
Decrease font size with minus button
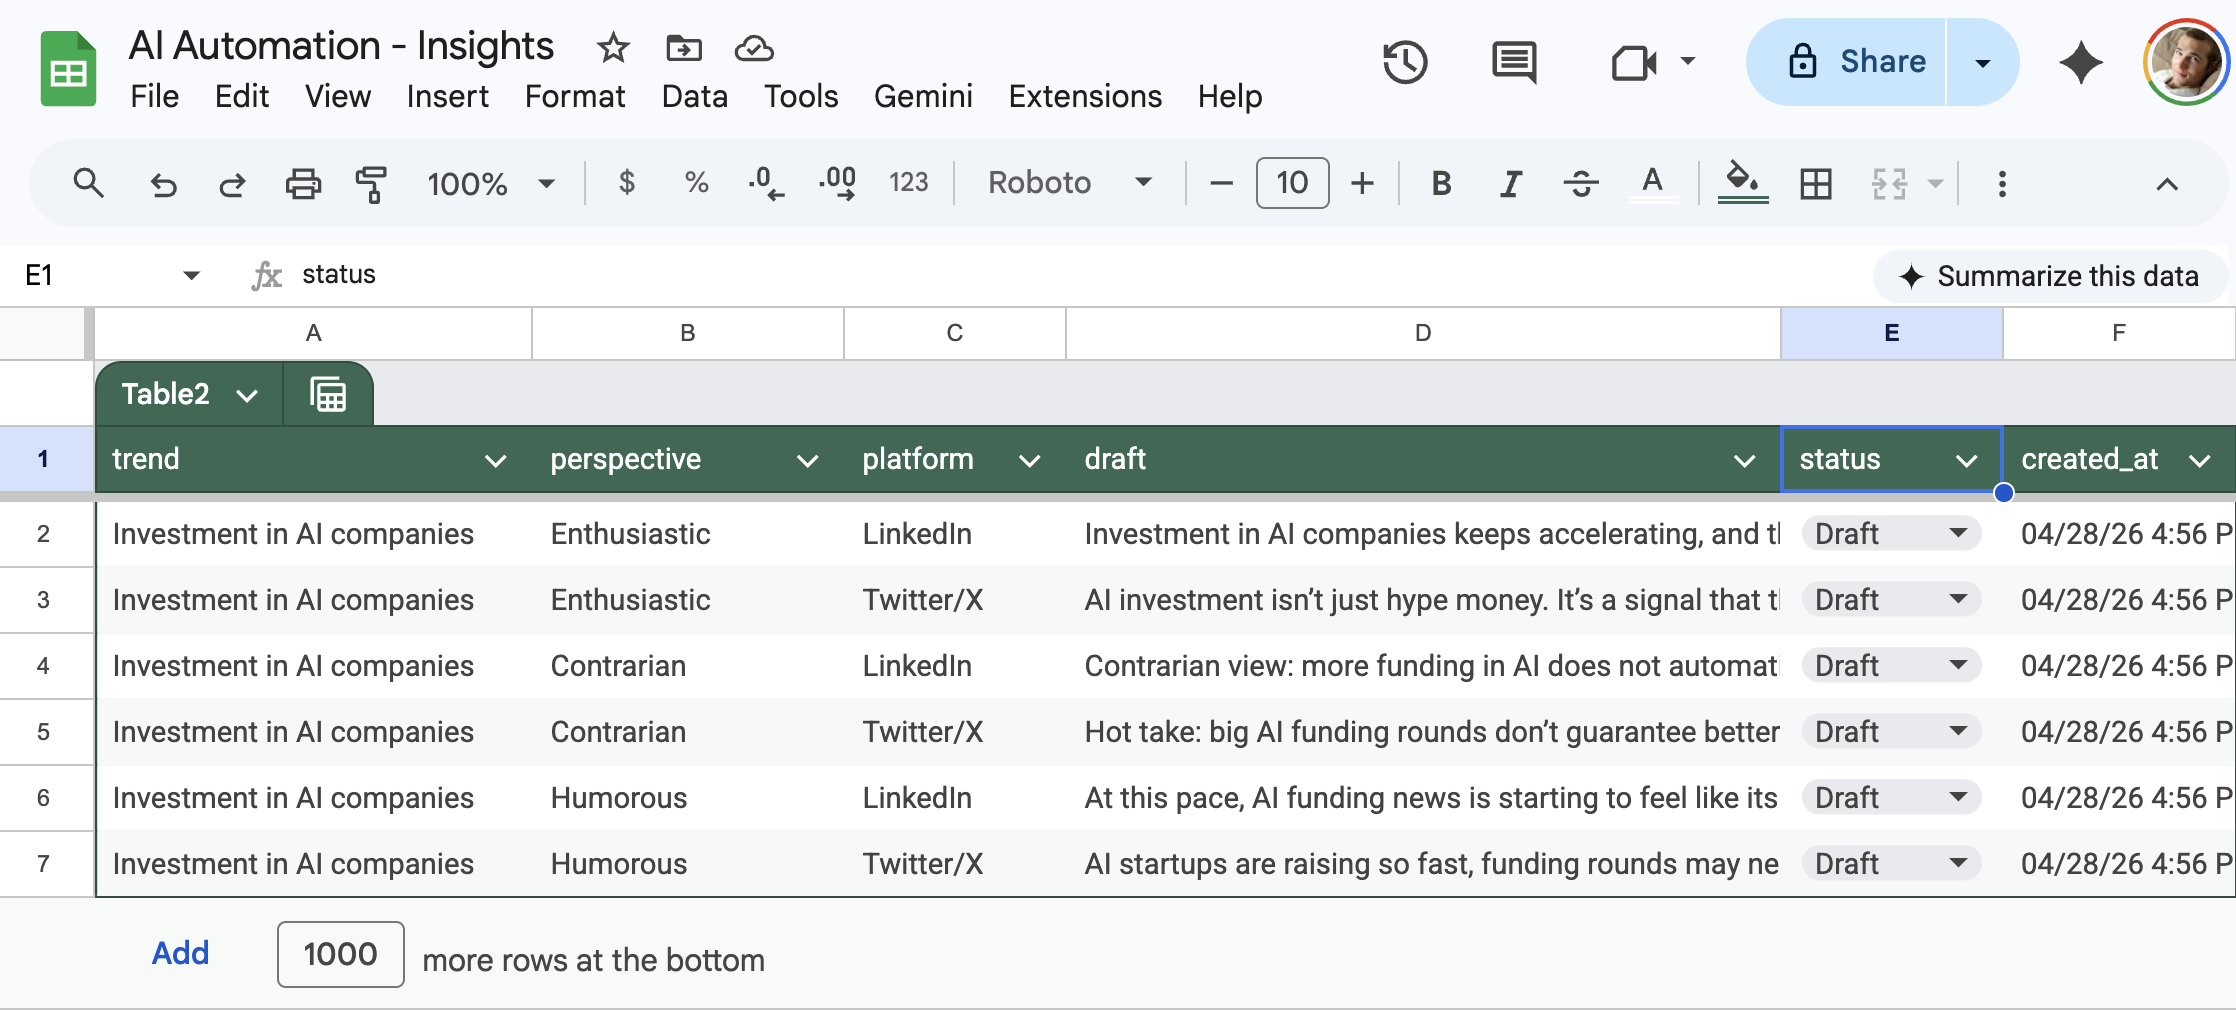point(1221,183)
